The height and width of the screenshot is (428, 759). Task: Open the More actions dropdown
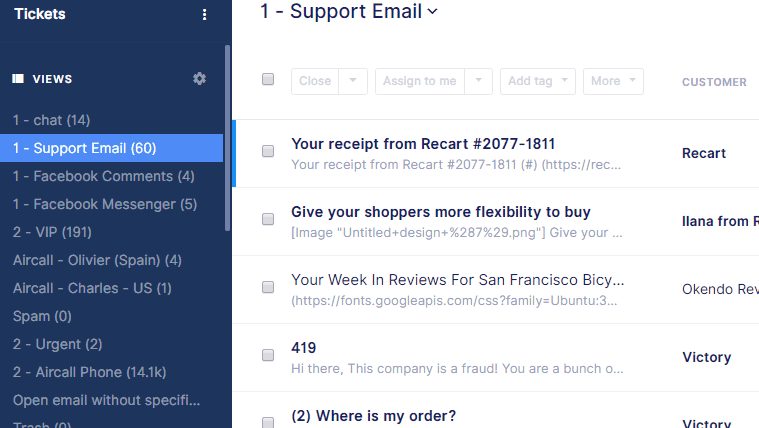point(613,81)
